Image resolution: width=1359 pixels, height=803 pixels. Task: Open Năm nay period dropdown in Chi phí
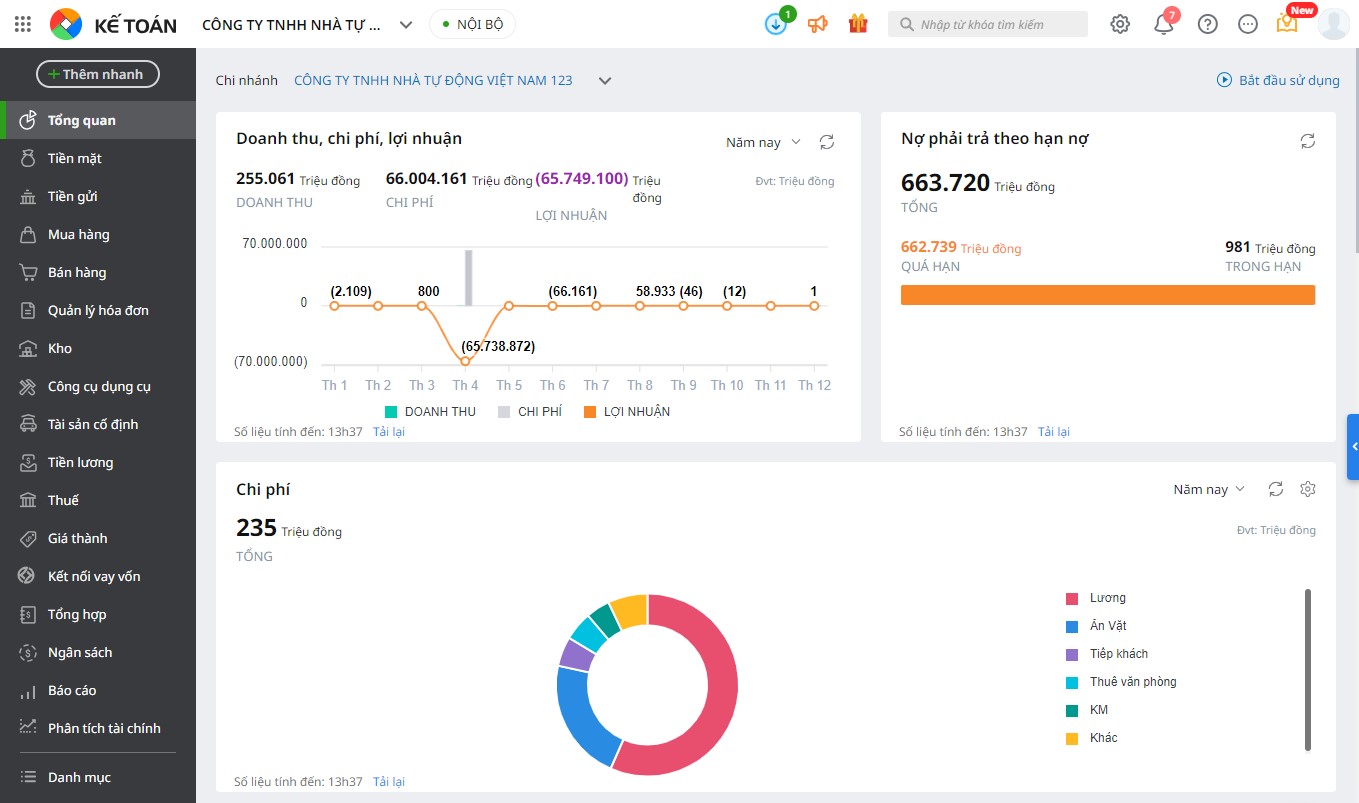[x=1210, y=489]
